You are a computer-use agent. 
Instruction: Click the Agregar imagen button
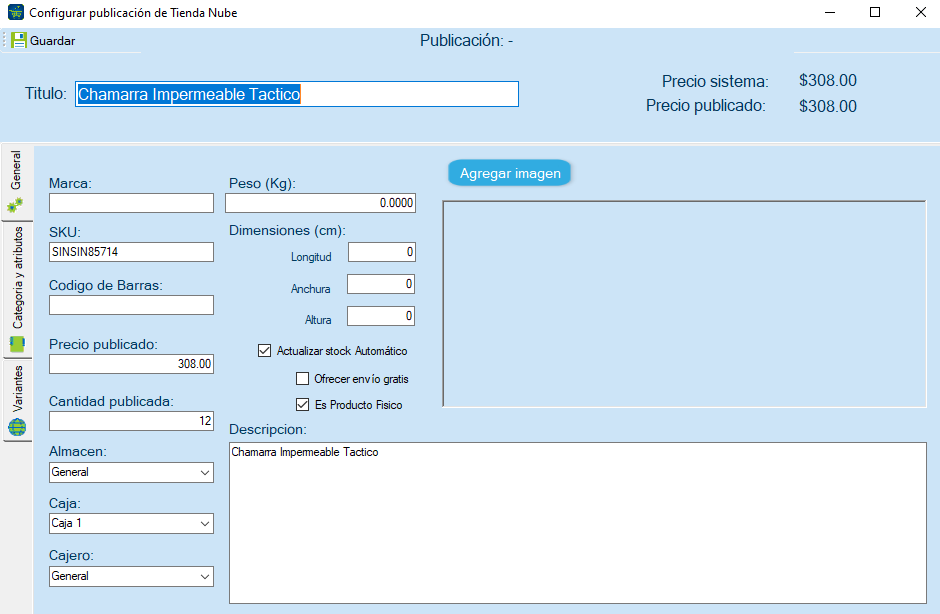coord(510,173)
